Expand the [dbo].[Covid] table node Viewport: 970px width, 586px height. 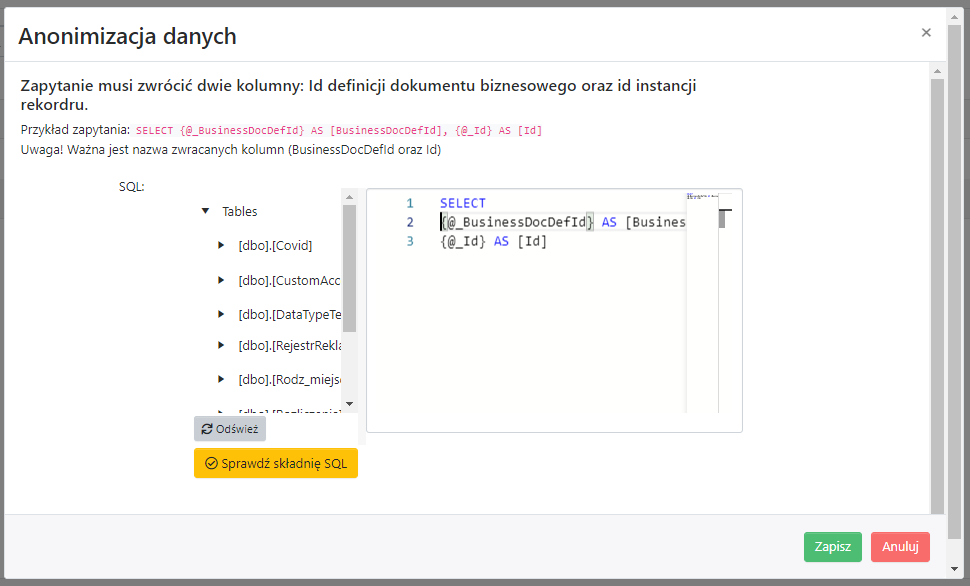[221, 245]
